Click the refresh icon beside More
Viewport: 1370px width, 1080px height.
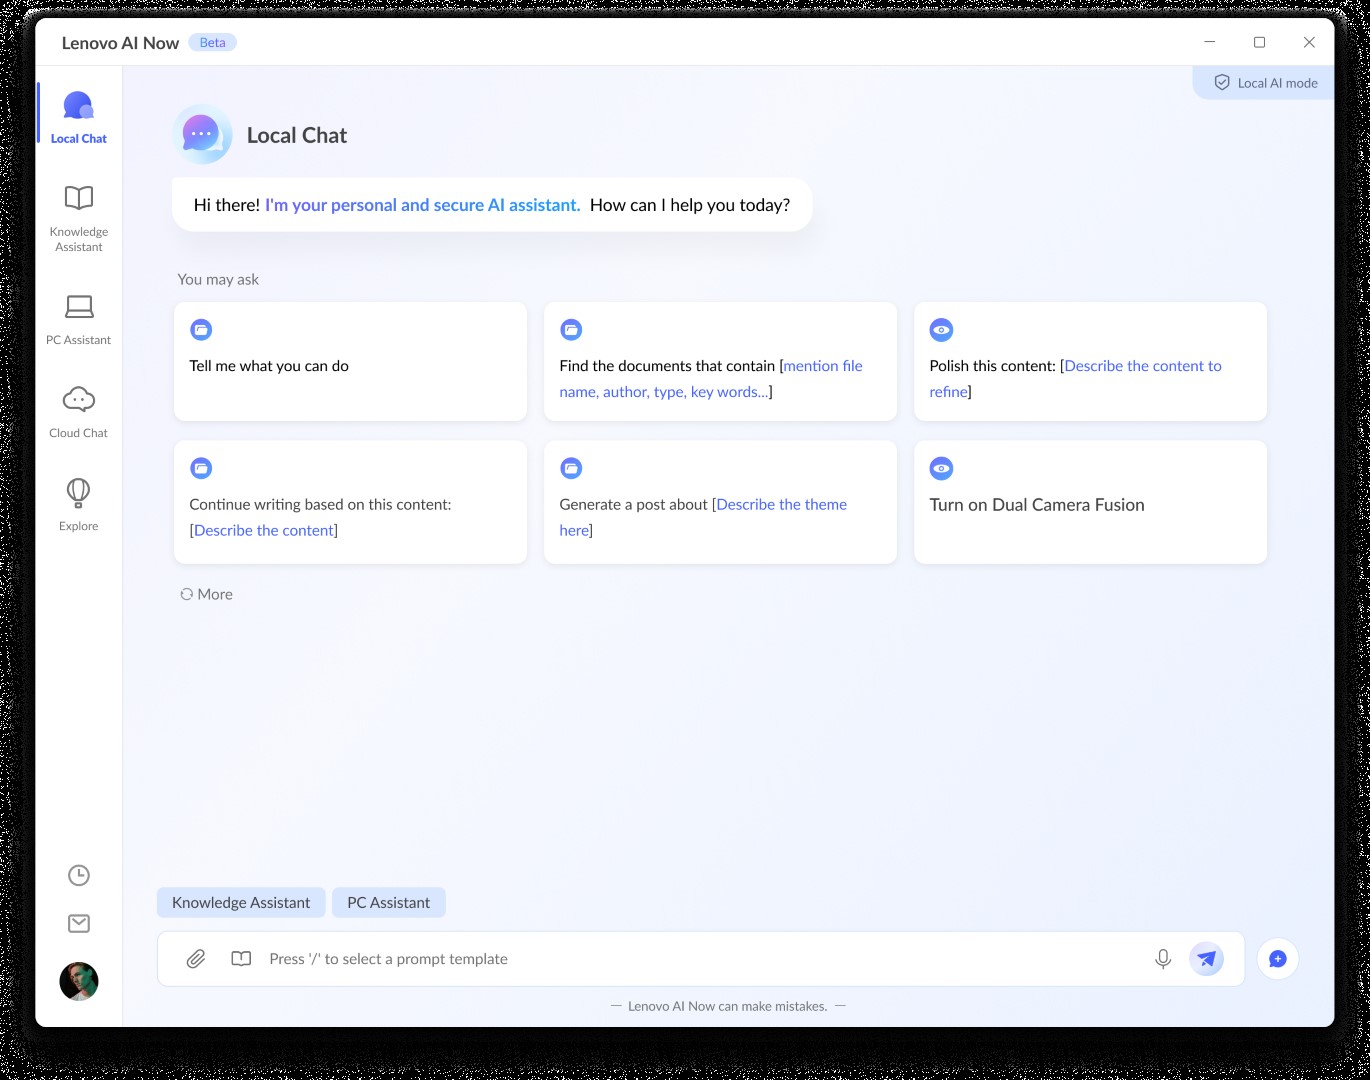[187, 594]
